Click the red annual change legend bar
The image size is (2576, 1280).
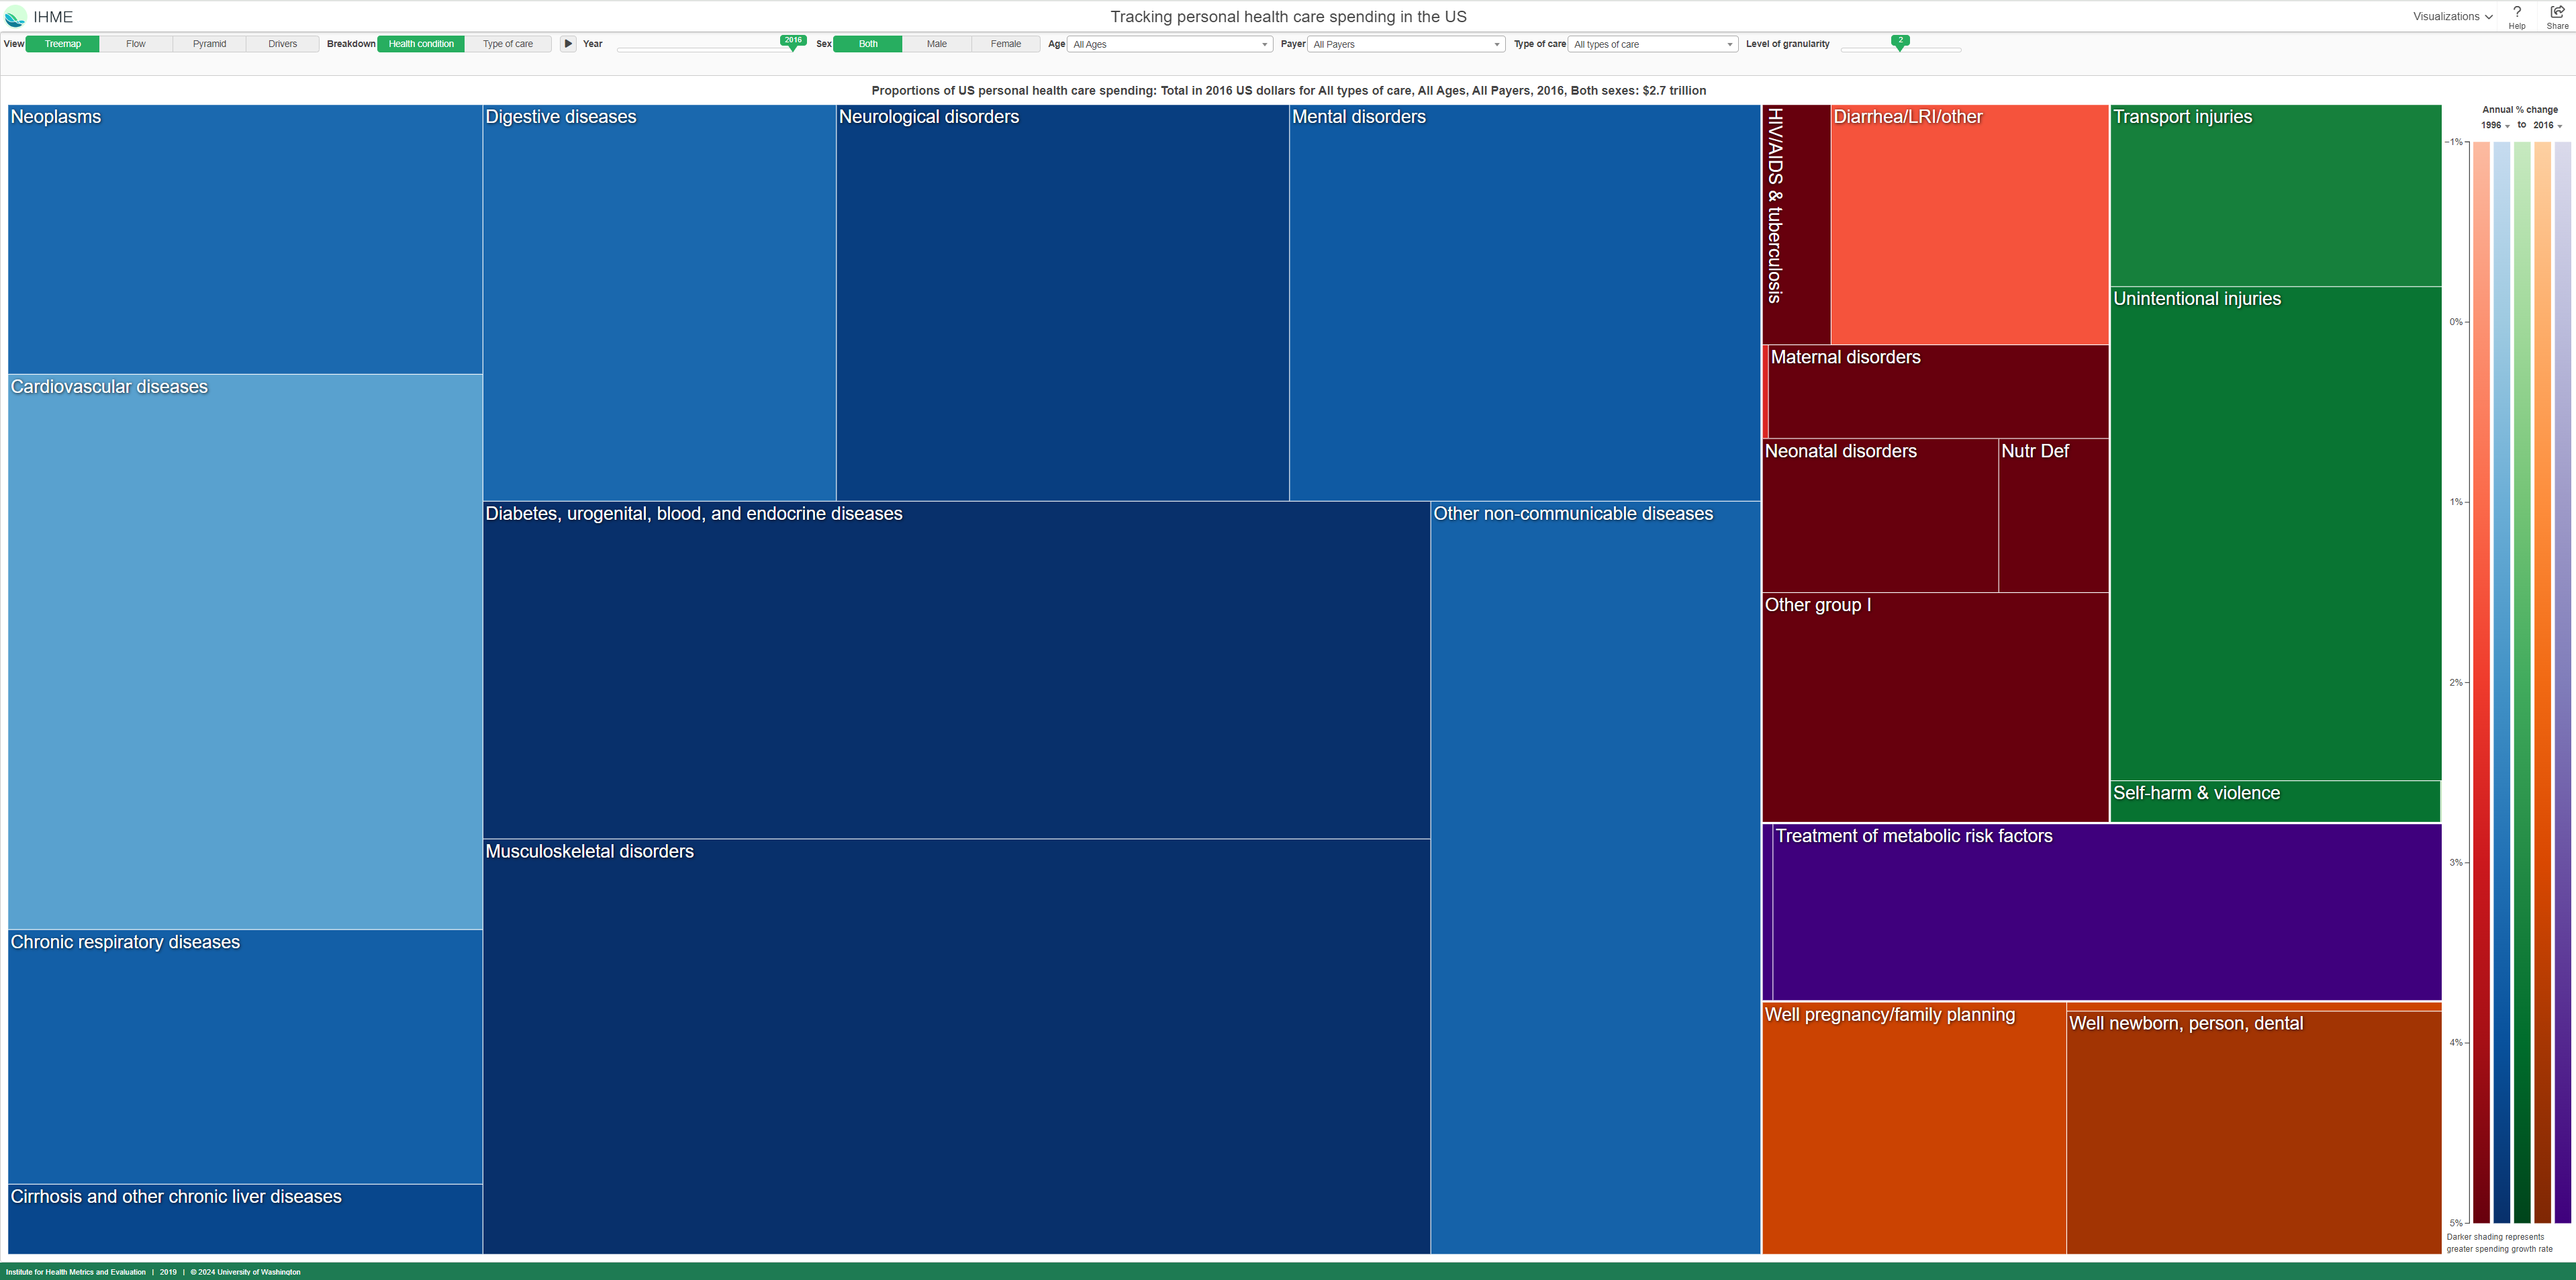tap(2482, 682)
